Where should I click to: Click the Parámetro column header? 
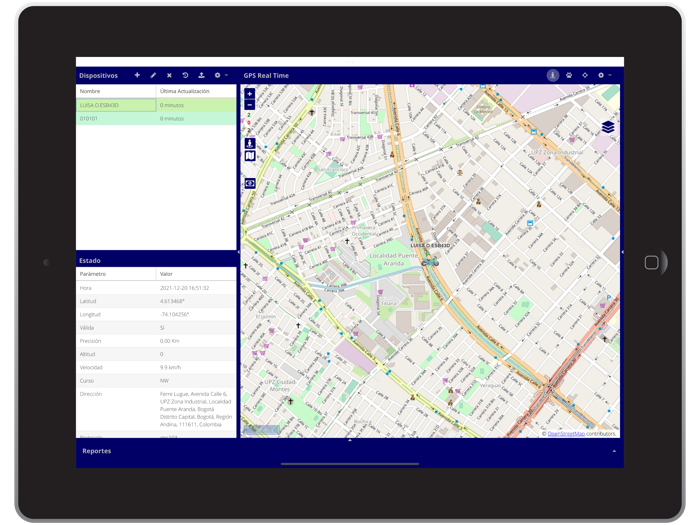coord(116,274)
